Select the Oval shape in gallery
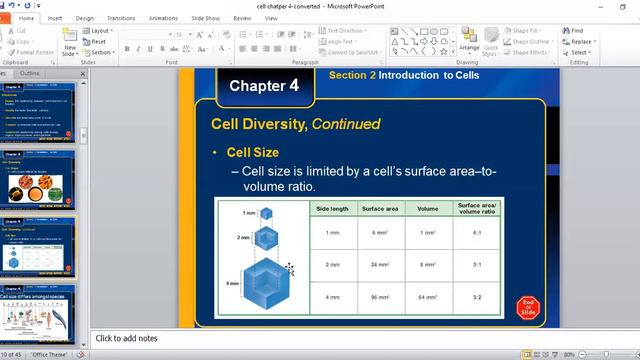 coord(434,31)
